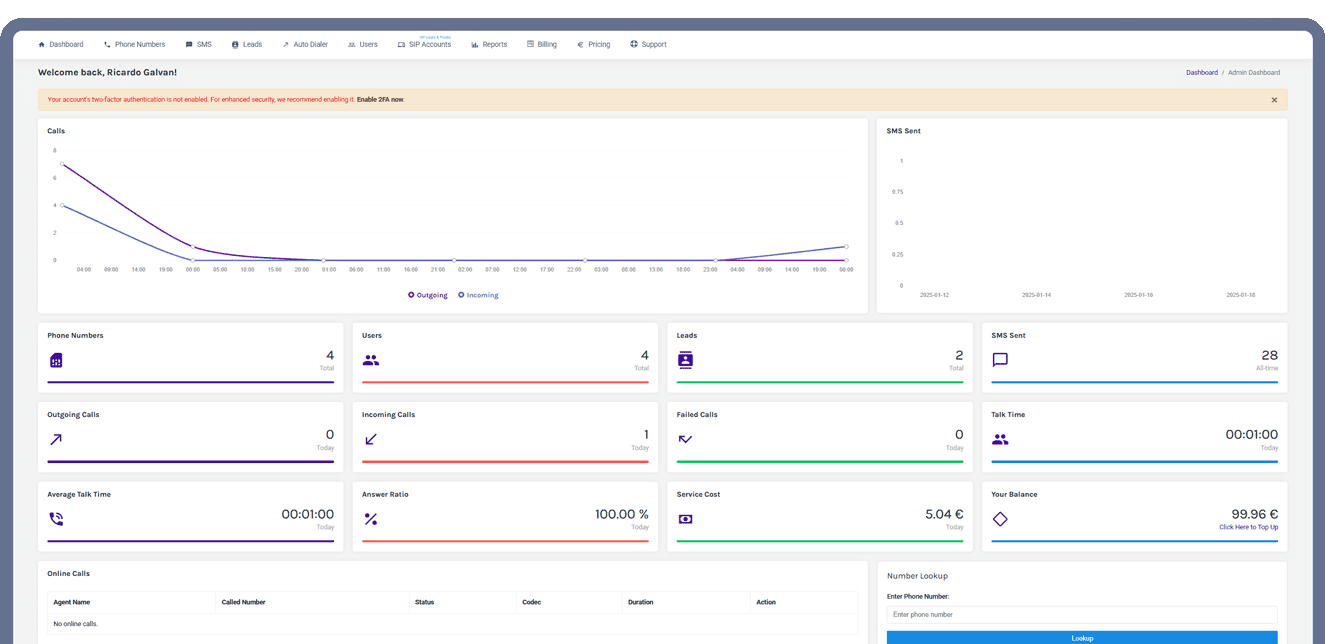This screenshot has height=644, width=1325.
Task: Go to the Billing page
Action: tap(542, 45)
